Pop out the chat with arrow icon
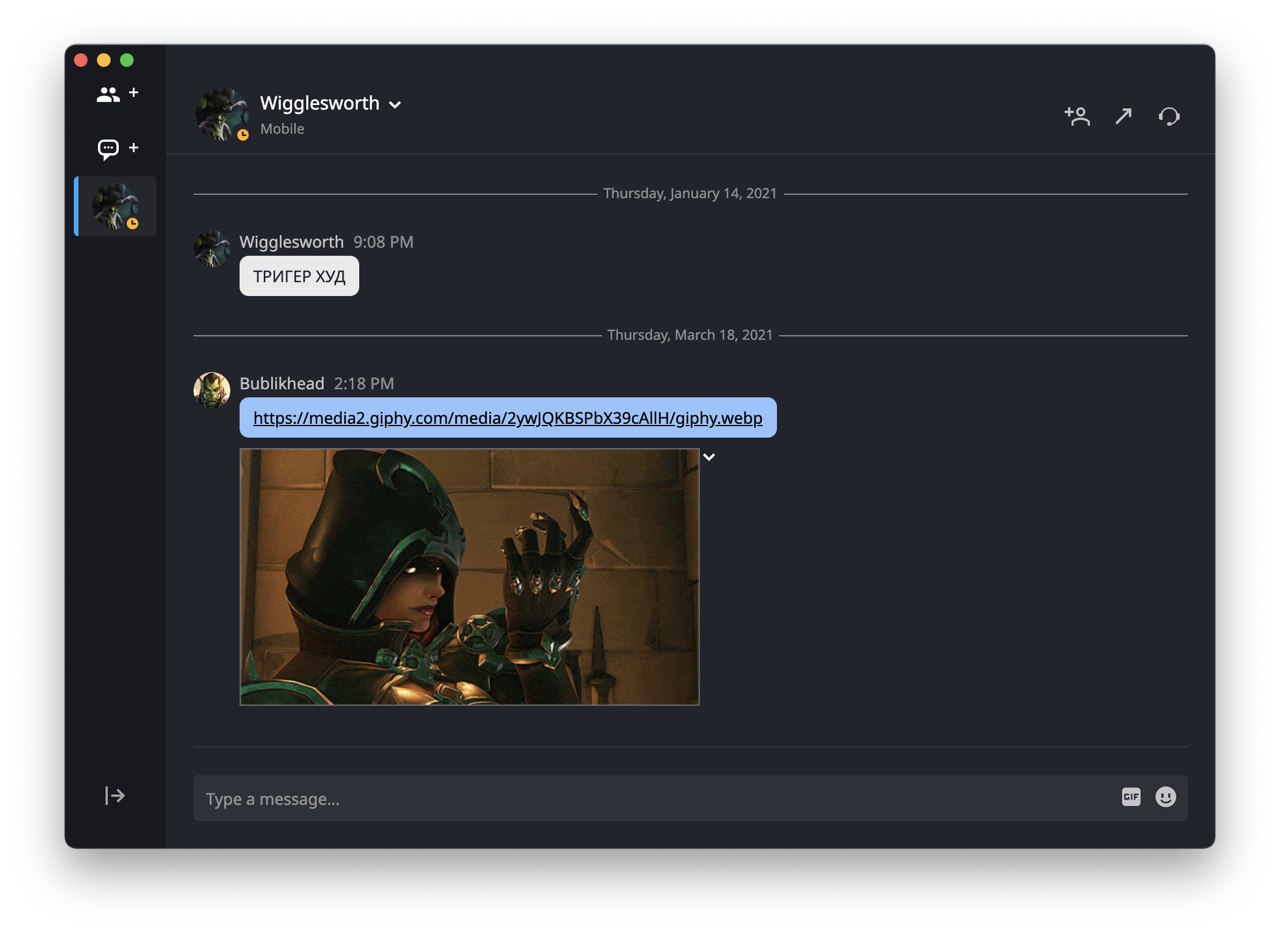Screen dimensions: 1280x934 (x=1124, y=116)
